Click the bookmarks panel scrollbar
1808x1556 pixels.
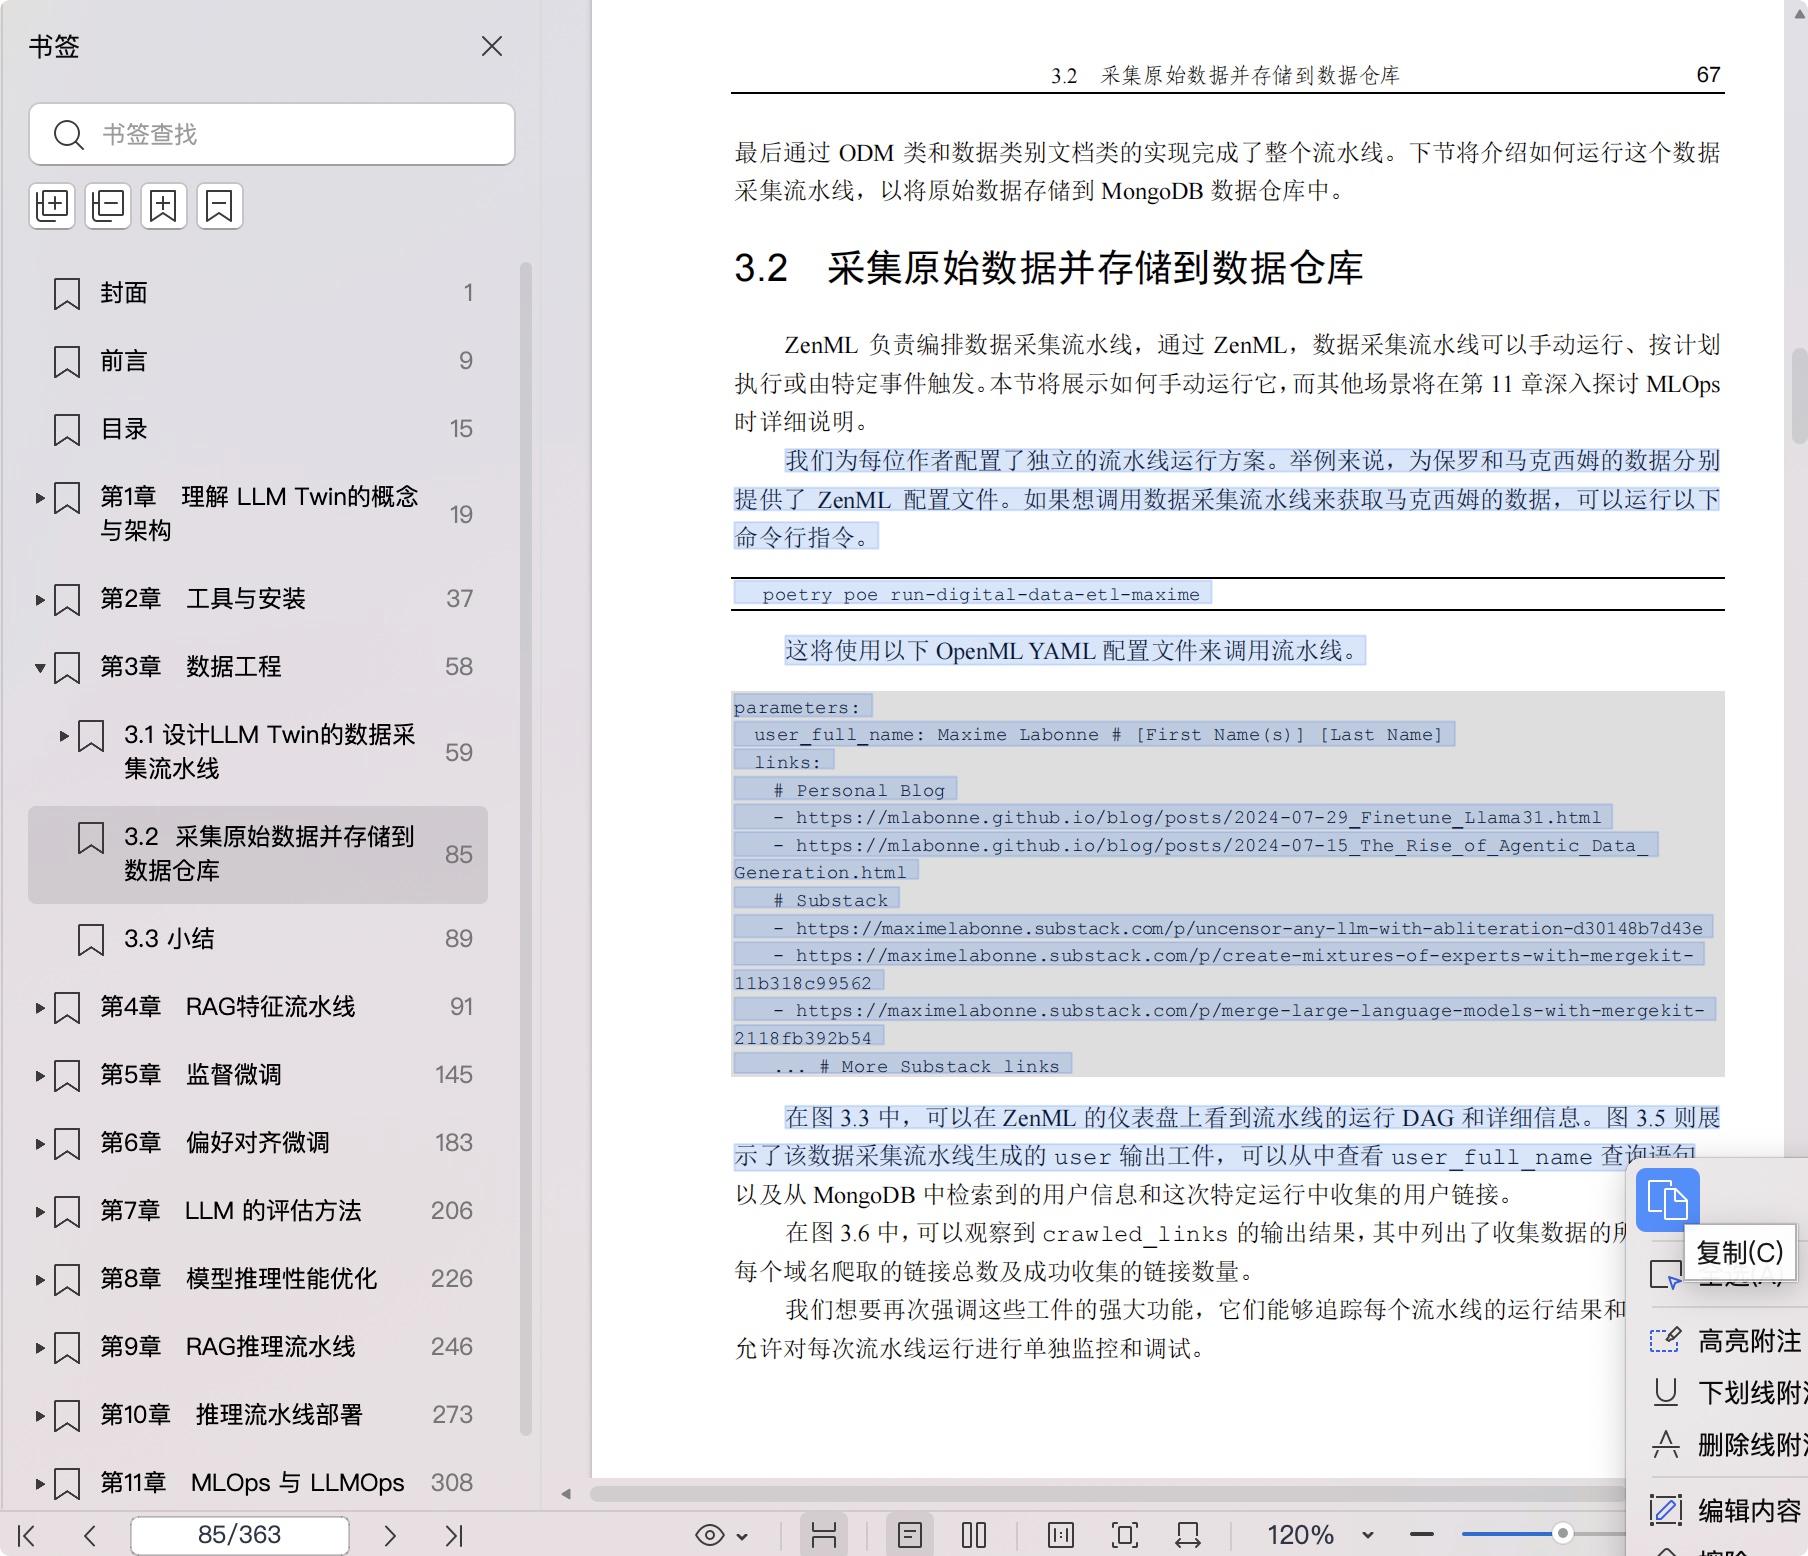(526, 848)
